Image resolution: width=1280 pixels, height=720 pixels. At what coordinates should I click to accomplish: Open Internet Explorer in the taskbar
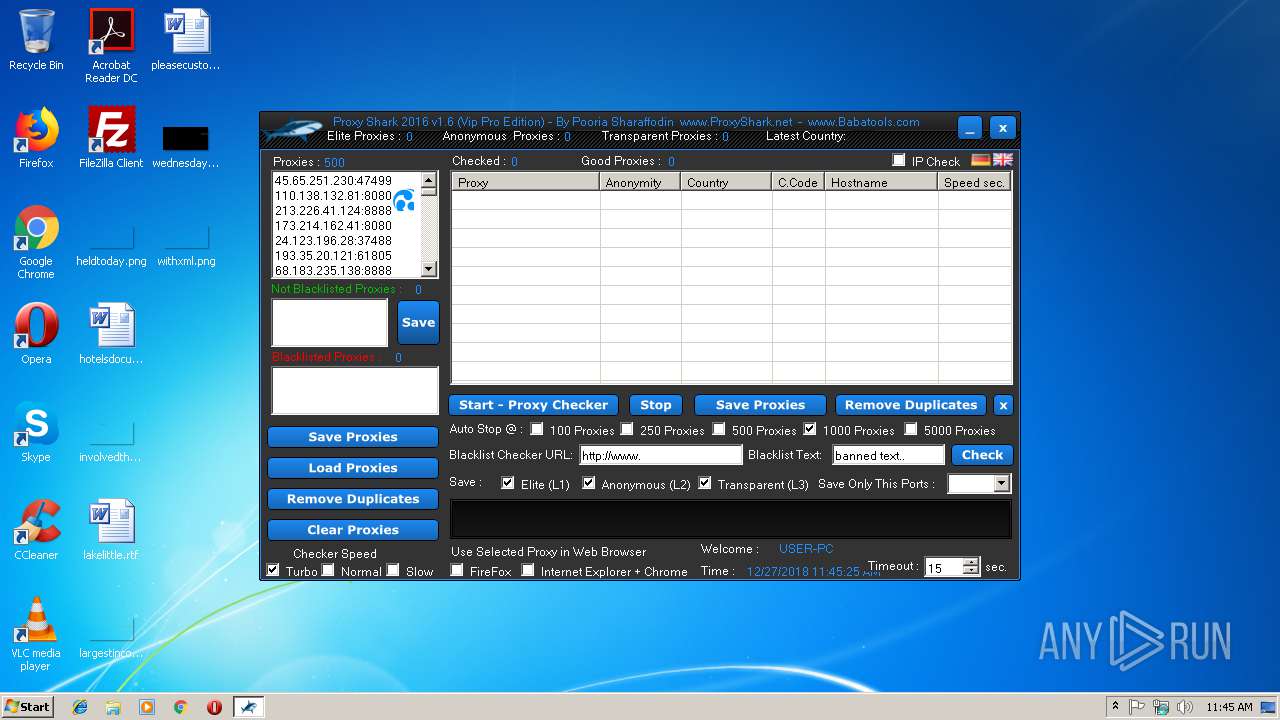coord(80,707)
